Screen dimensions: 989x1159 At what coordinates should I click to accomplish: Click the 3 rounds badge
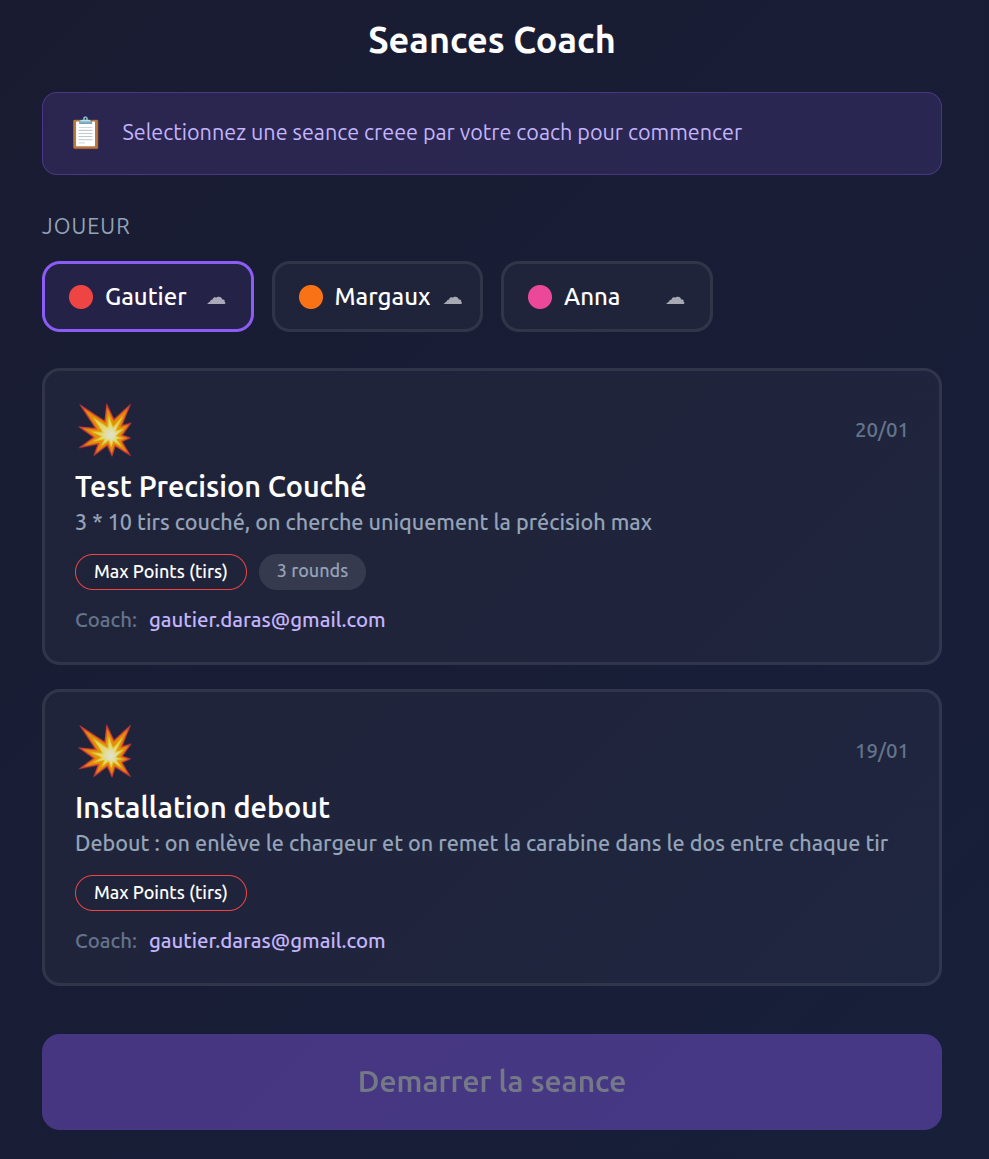[x=312, y=572]
